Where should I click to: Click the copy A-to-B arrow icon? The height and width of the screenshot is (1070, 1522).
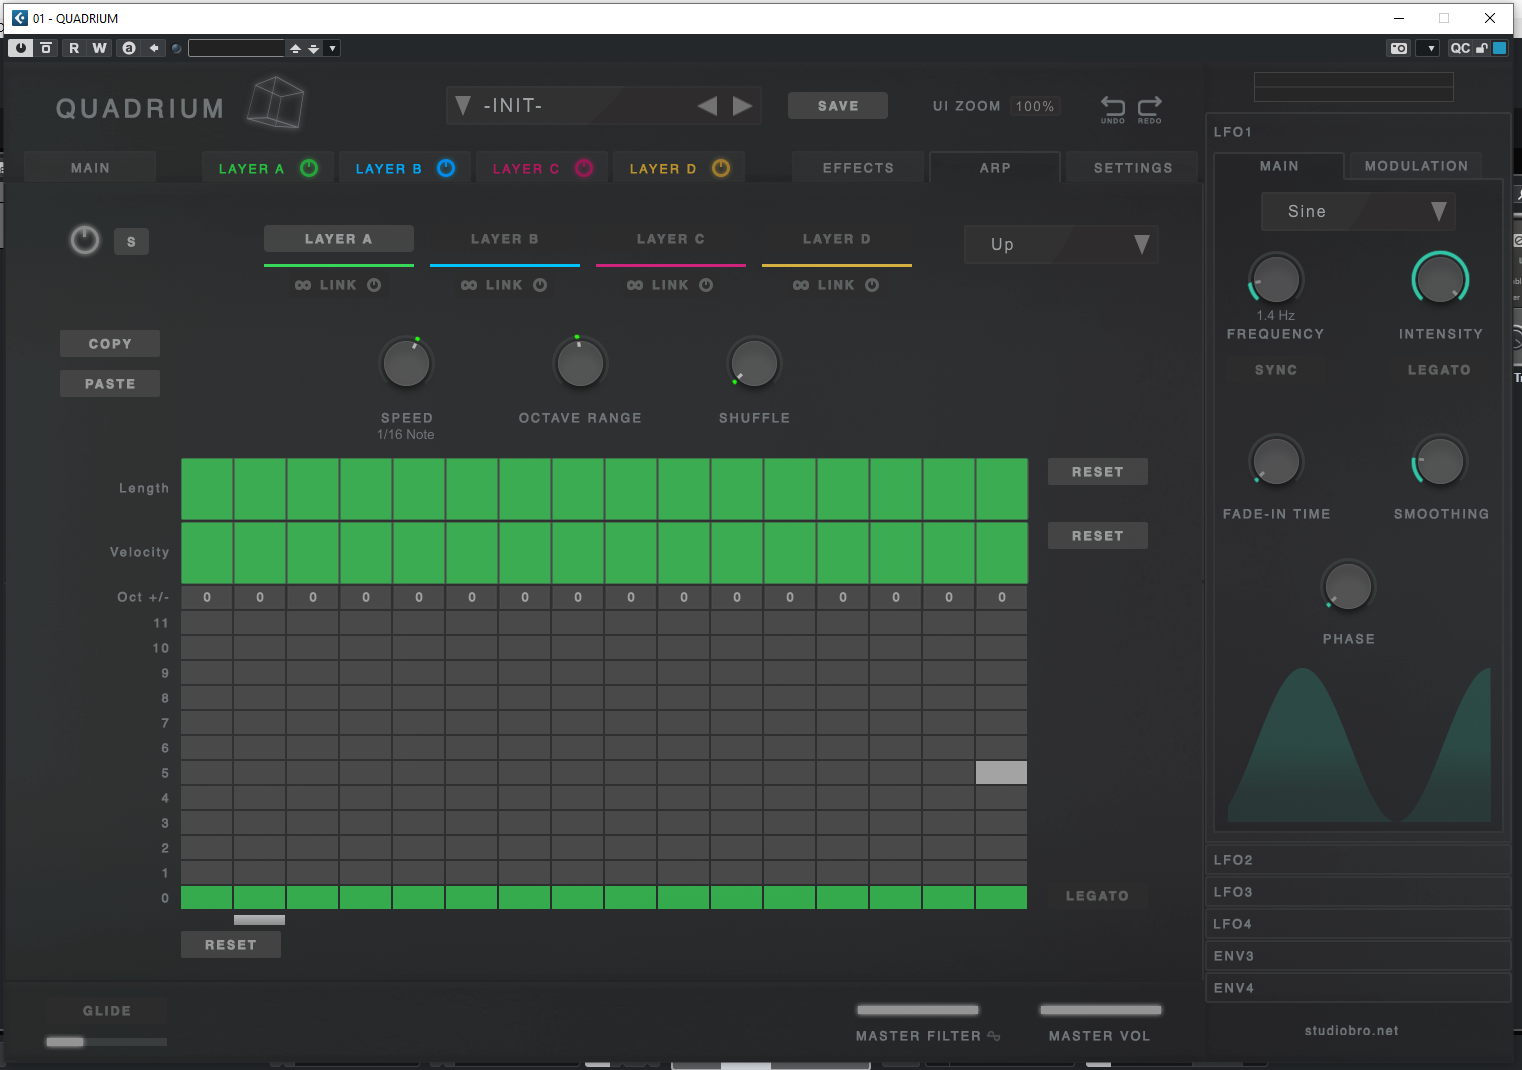[154, 48]
